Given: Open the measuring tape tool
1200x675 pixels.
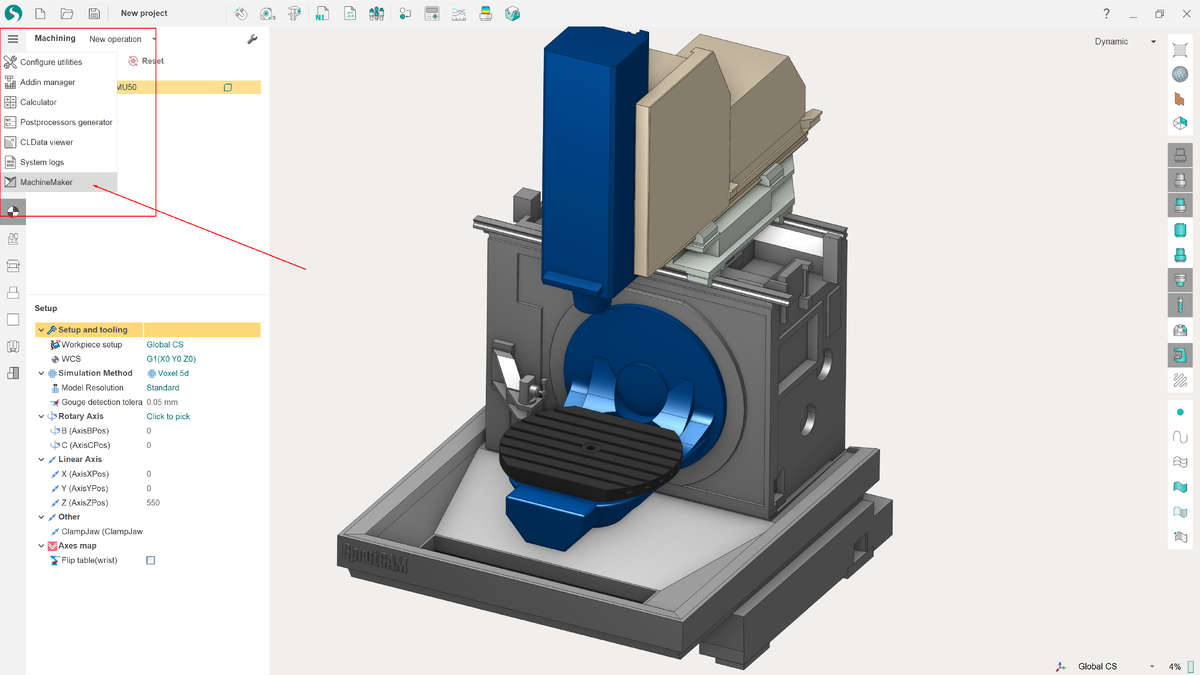Looking at the screenshot, I should [x=268, y=14].
